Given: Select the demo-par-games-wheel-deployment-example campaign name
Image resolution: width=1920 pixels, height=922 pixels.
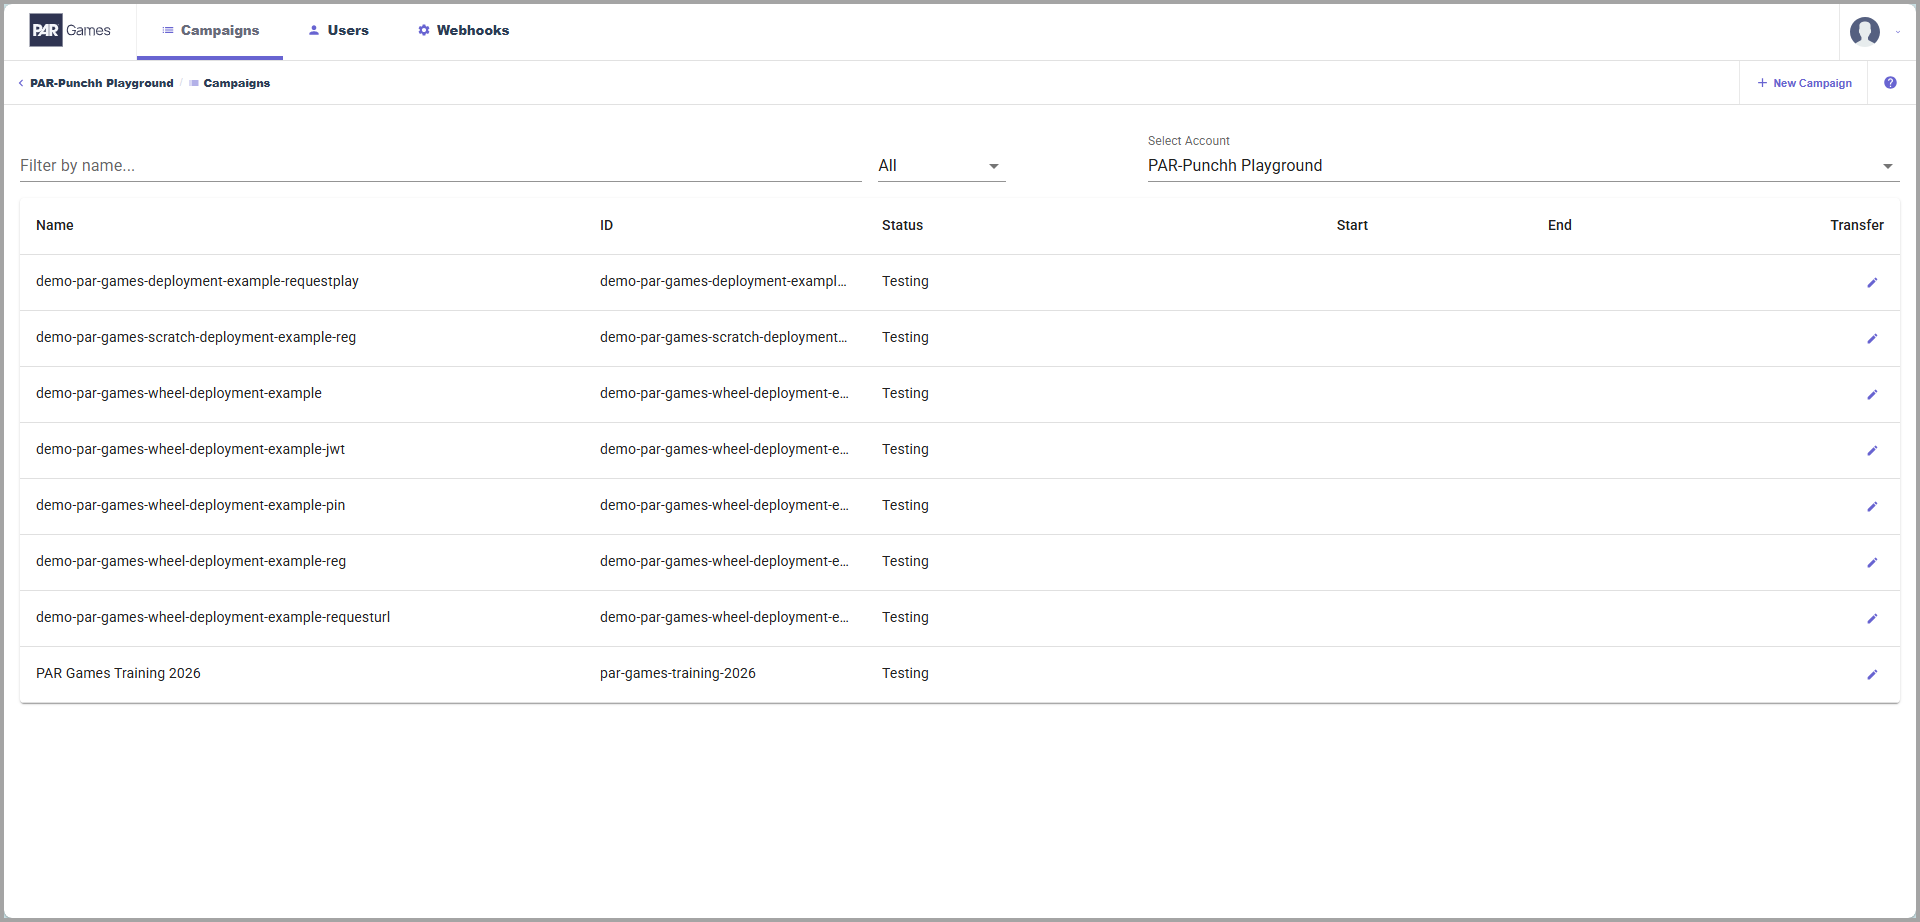Looking at the screenshot, I should point(179,393).
